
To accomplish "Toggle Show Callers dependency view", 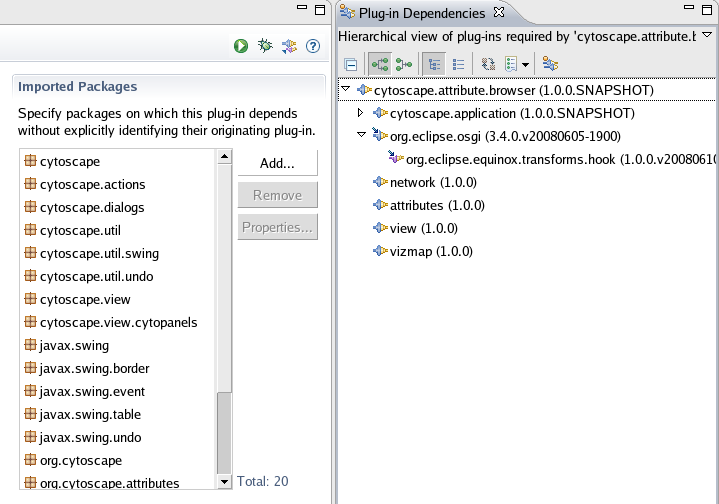I will point(404,65).
